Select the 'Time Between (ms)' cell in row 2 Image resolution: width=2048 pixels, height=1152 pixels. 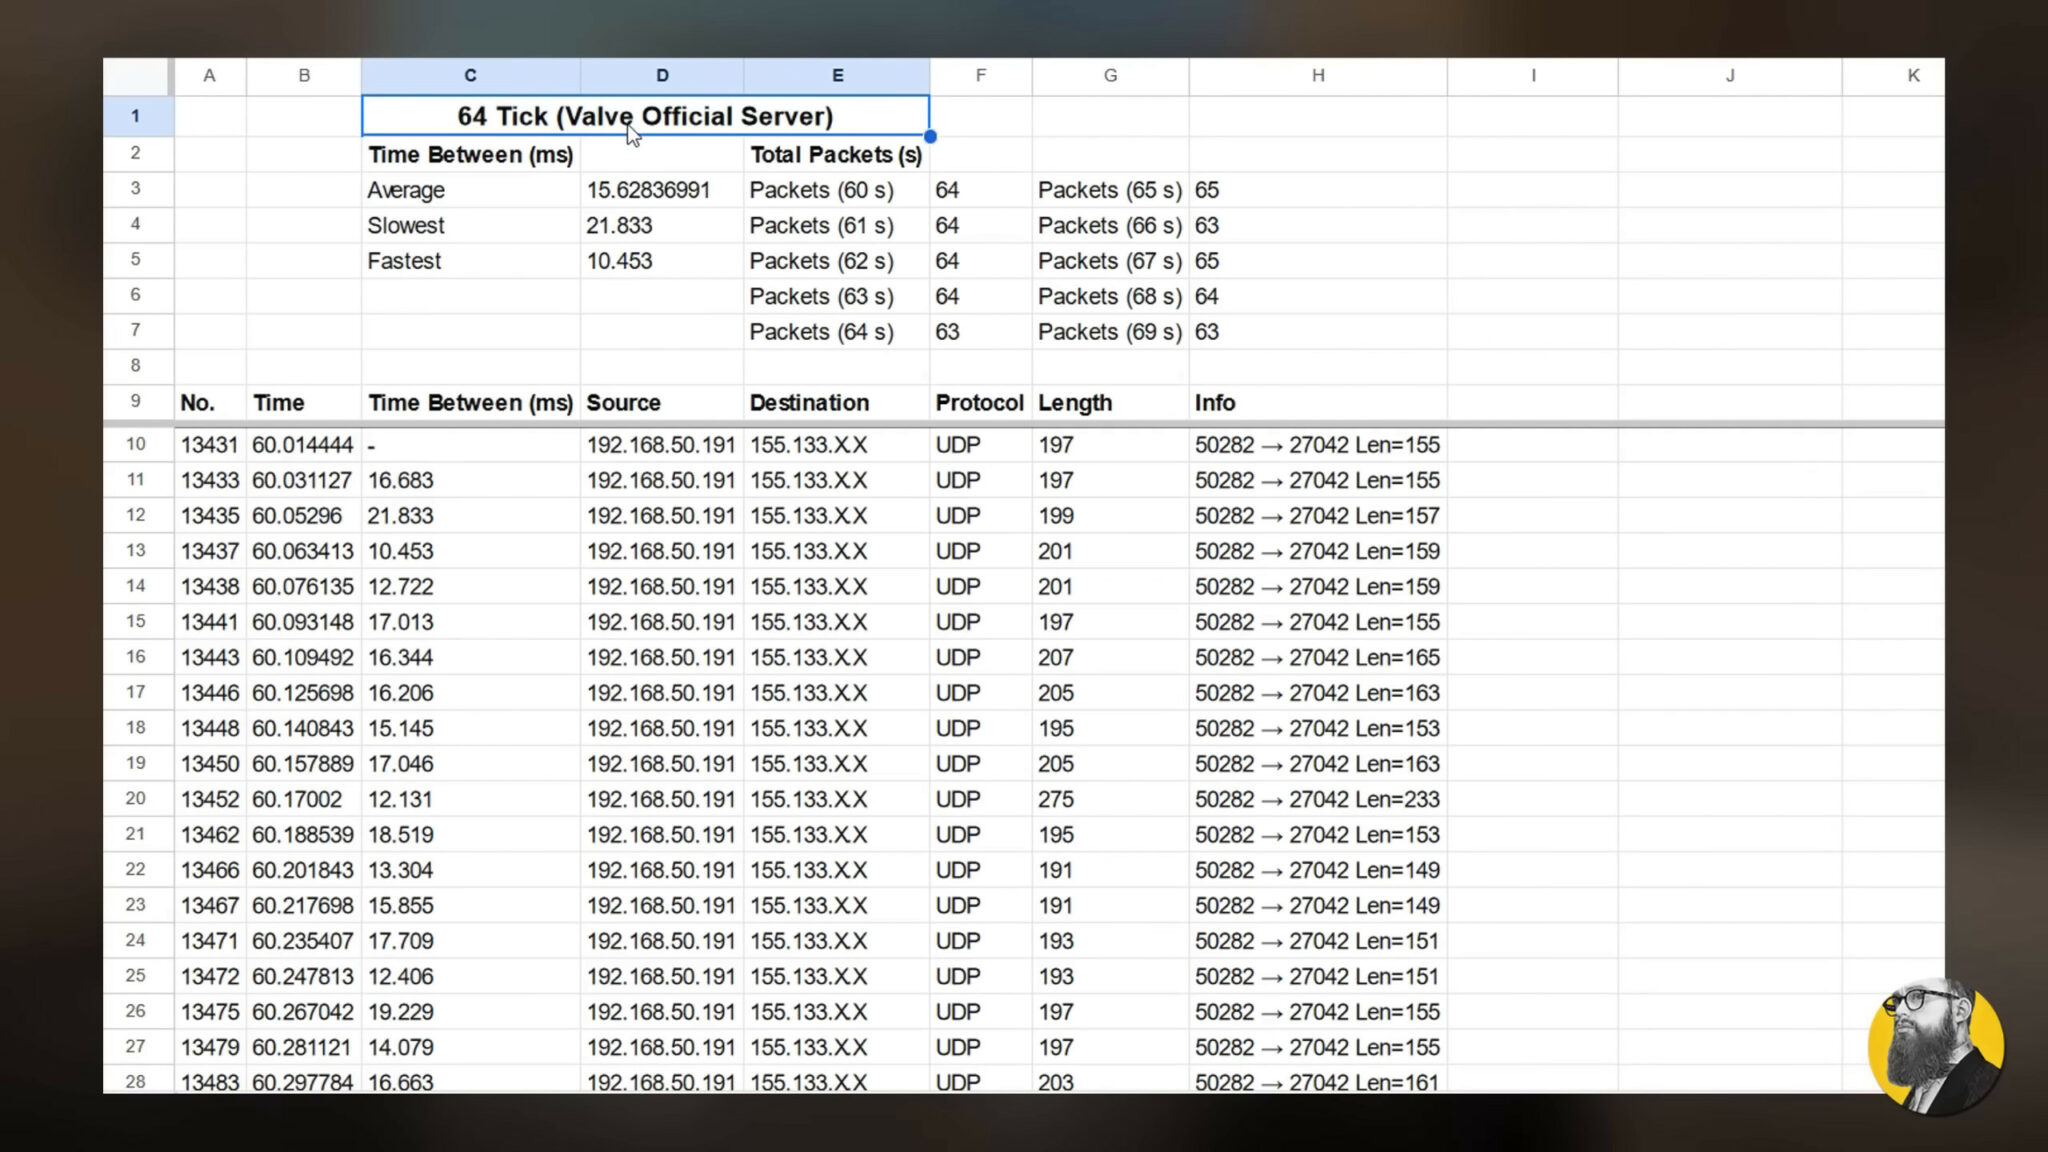470,155
